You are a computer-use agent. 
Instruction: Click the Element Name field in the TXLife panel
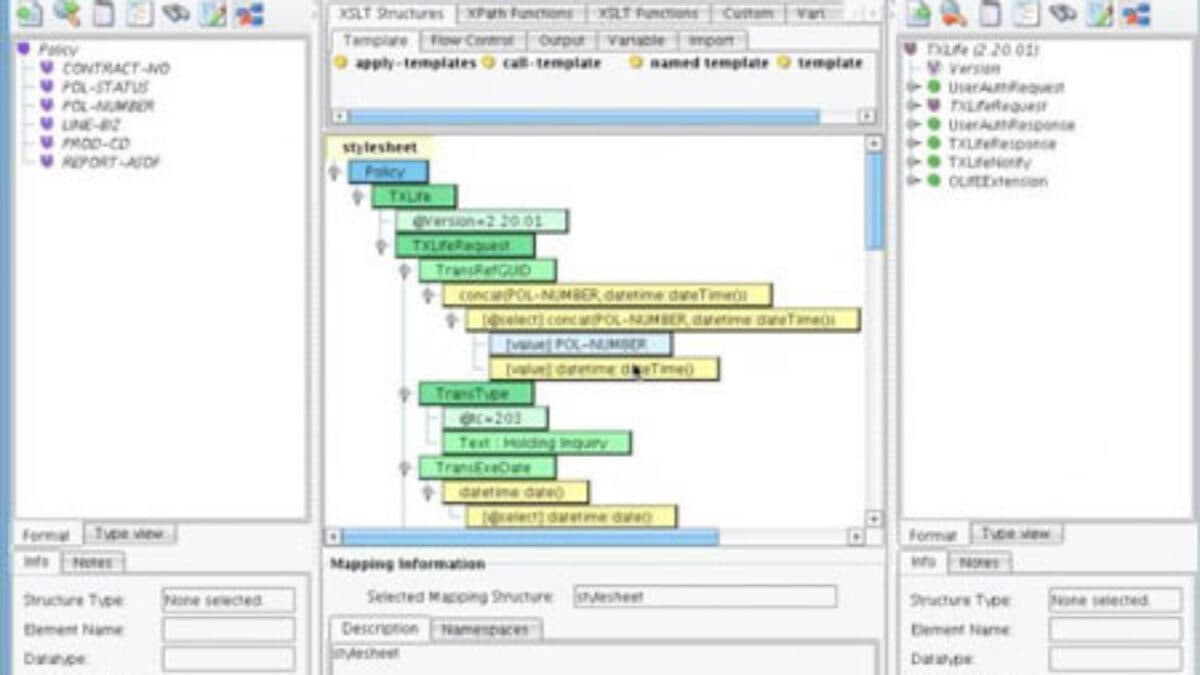[1115, 630]
